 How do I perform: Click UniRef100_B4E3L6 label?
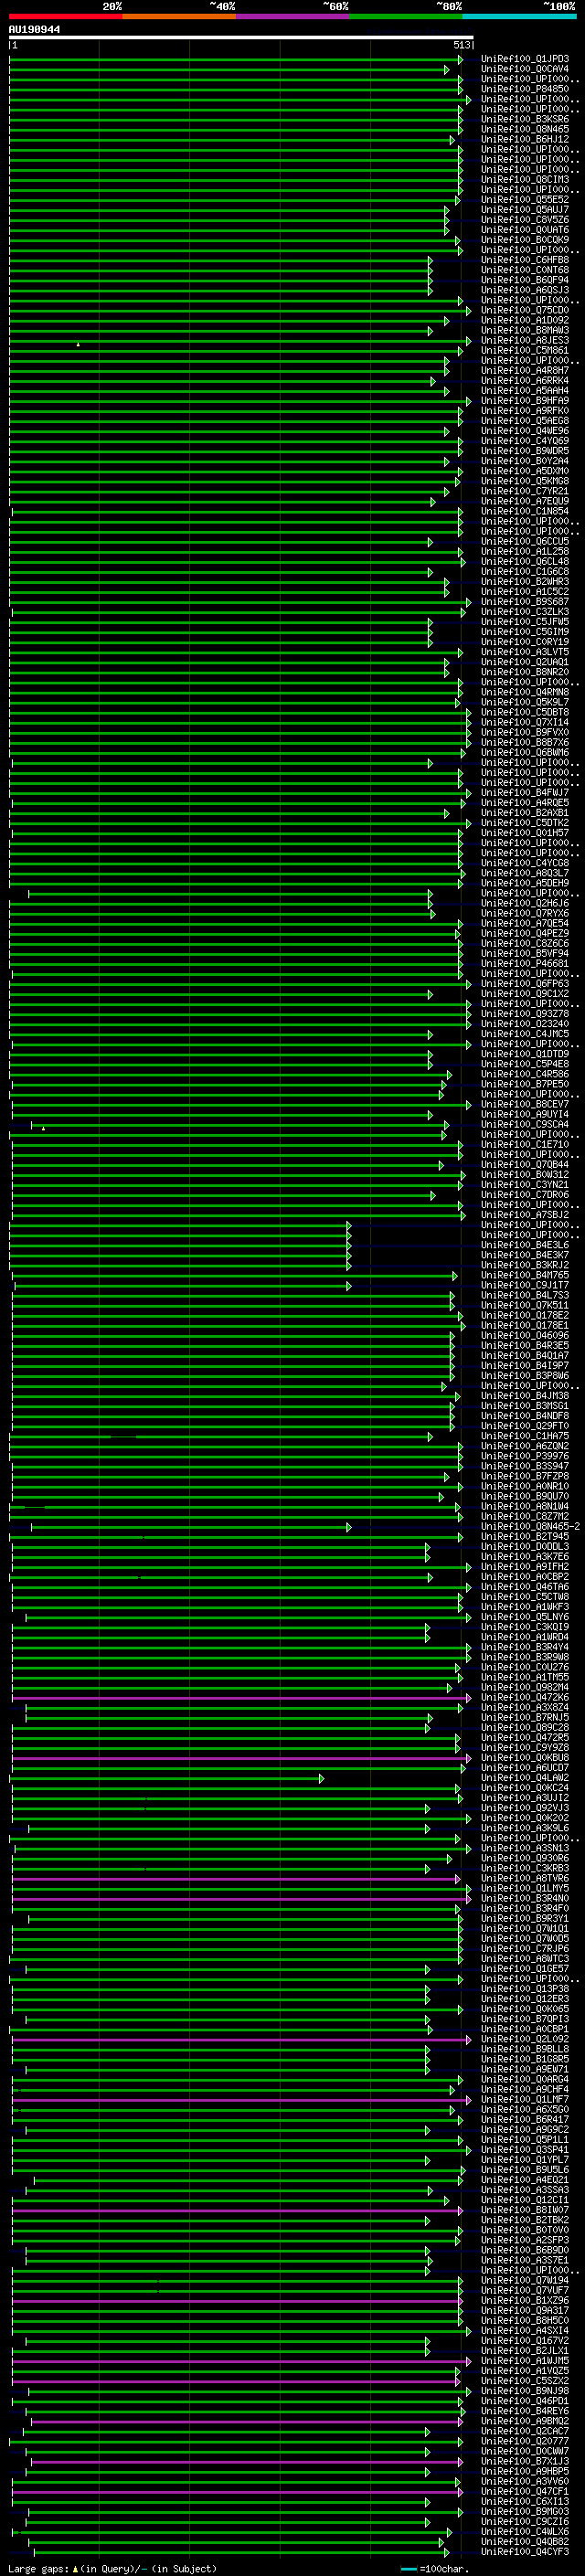[525, 1245]
